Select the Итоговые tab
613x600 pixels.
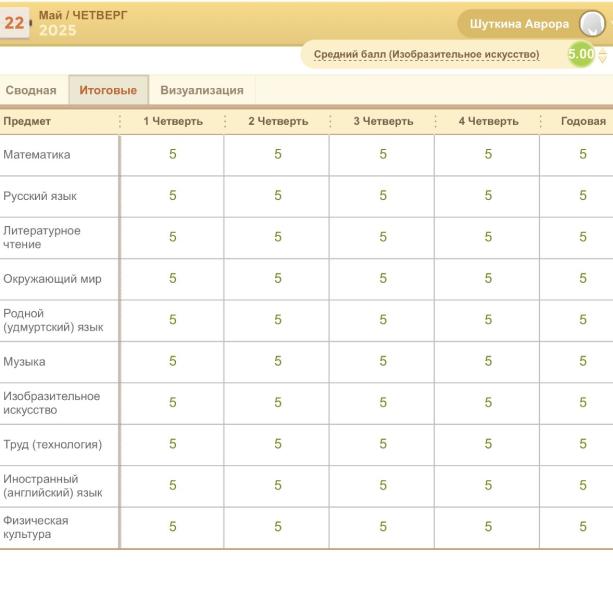coord(108,90)
